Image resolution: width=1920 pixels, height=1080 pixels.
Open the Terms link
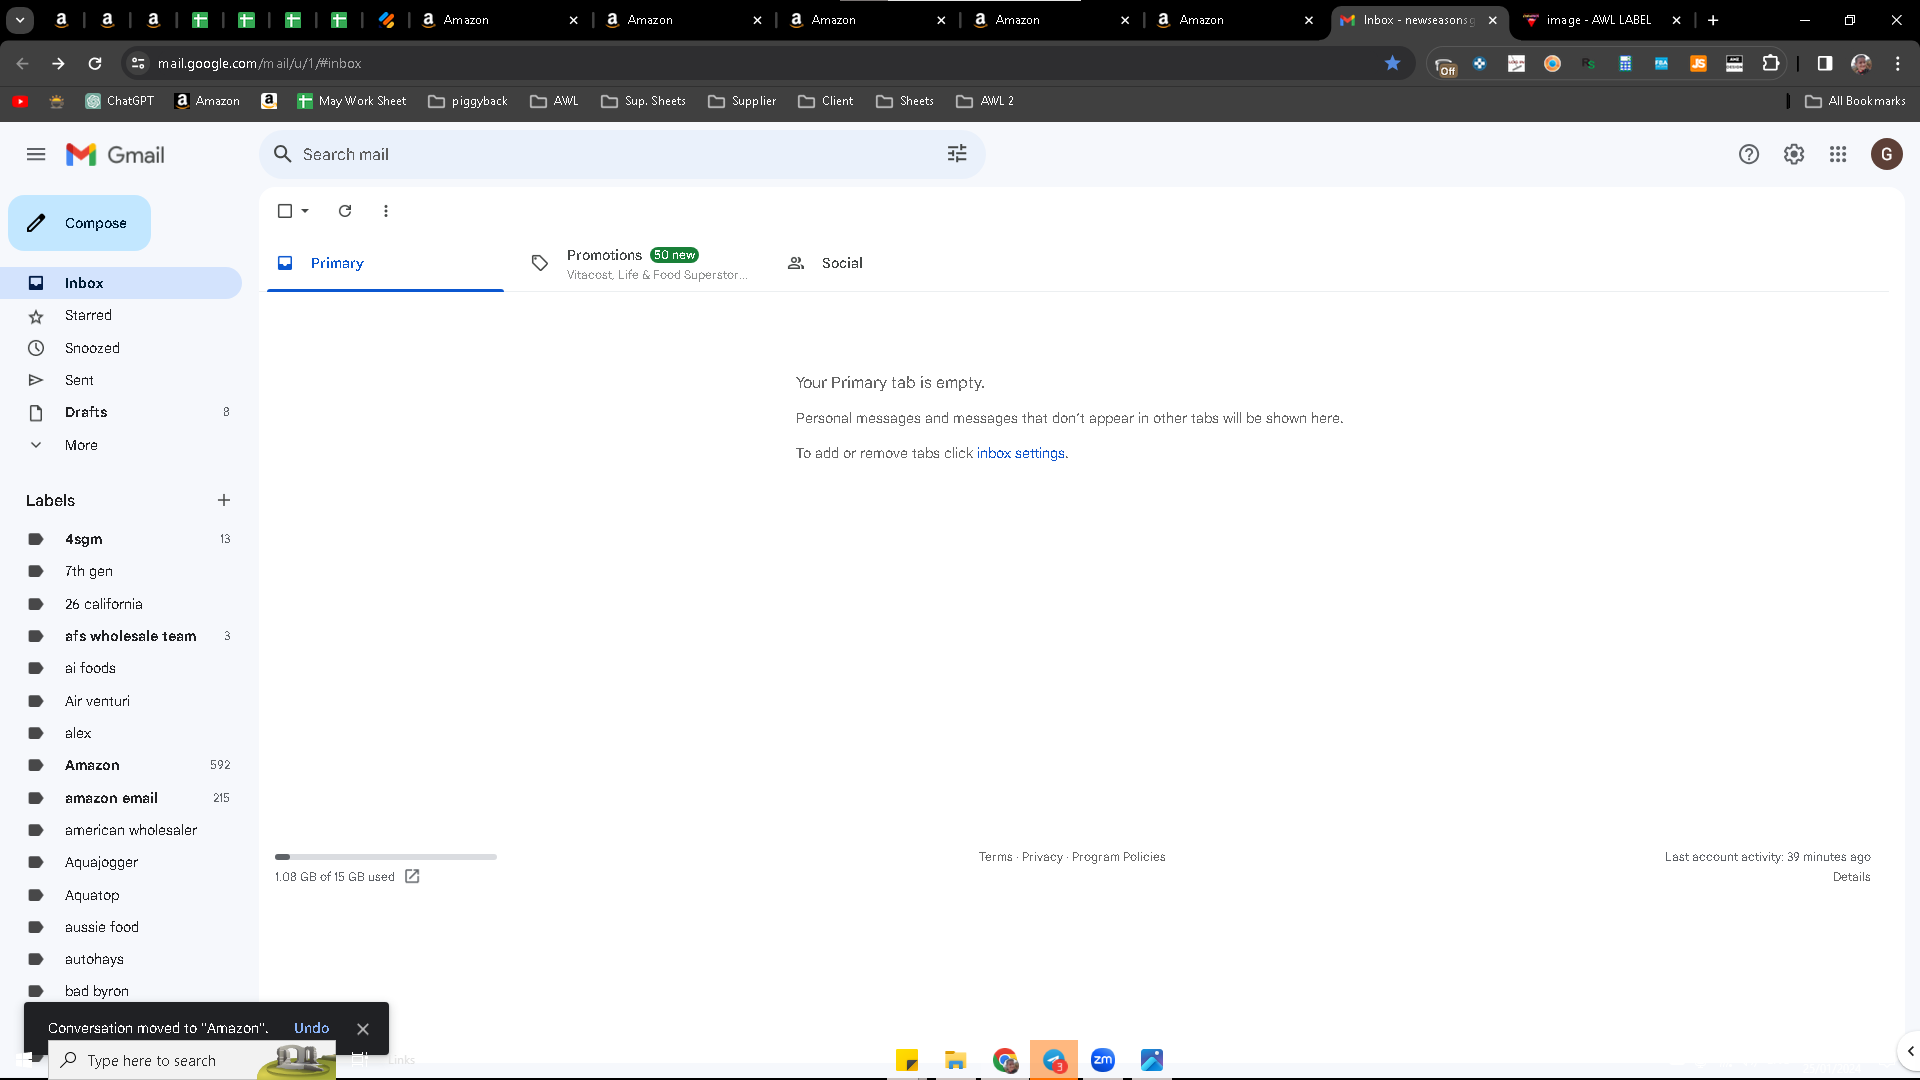(x=995, y=857)
